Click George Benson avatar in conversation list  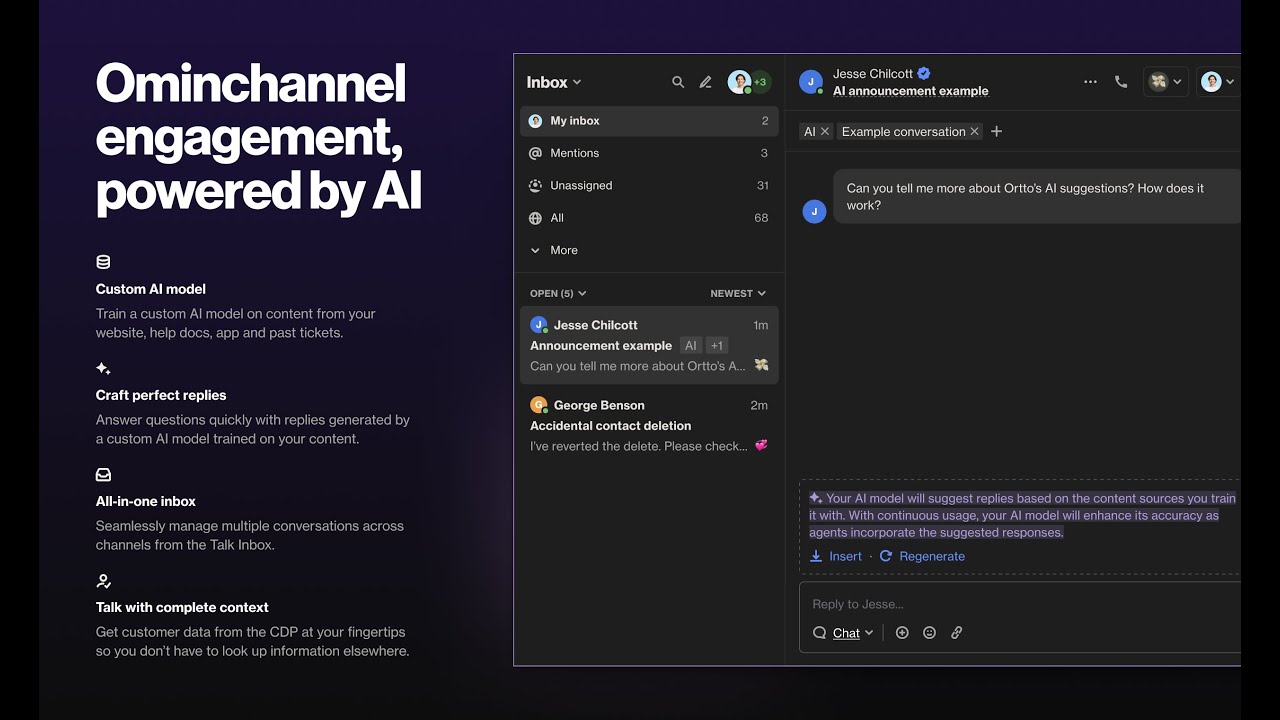pyautogui.click(x=538, y=405)
